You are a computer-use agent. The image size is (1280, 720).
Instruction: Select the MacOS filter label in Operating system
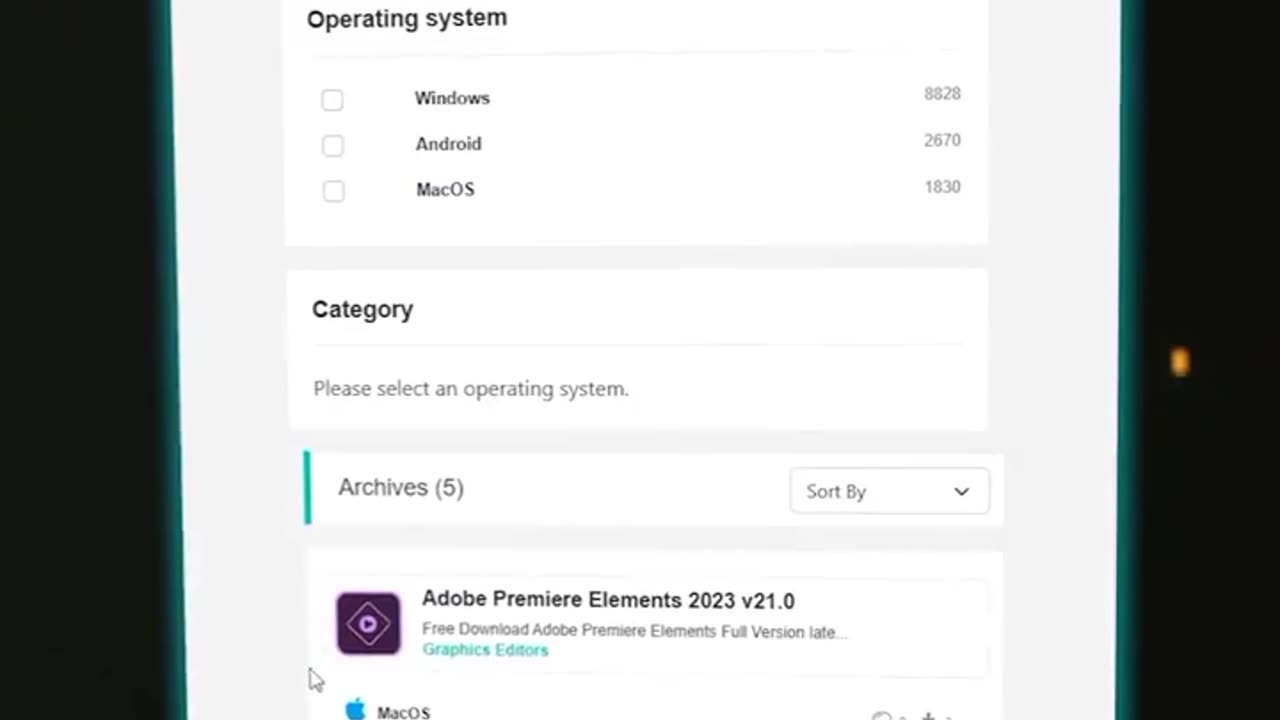pyautogui.click(x=445, y=189)
